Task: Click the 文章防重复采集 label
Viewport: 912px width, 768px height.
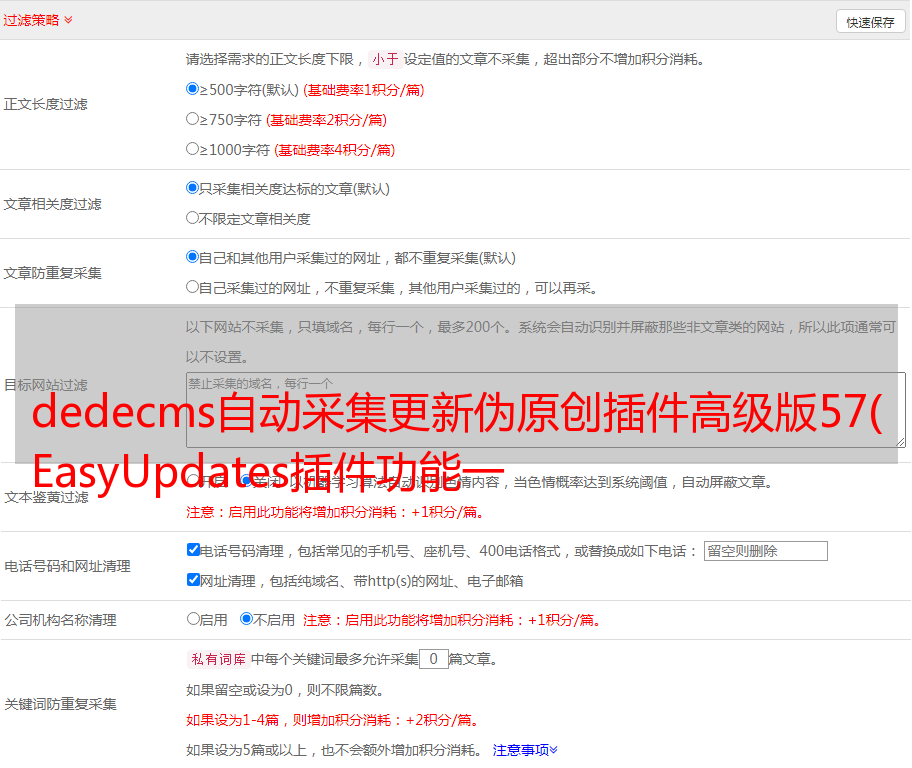Action: coord(52,273)
